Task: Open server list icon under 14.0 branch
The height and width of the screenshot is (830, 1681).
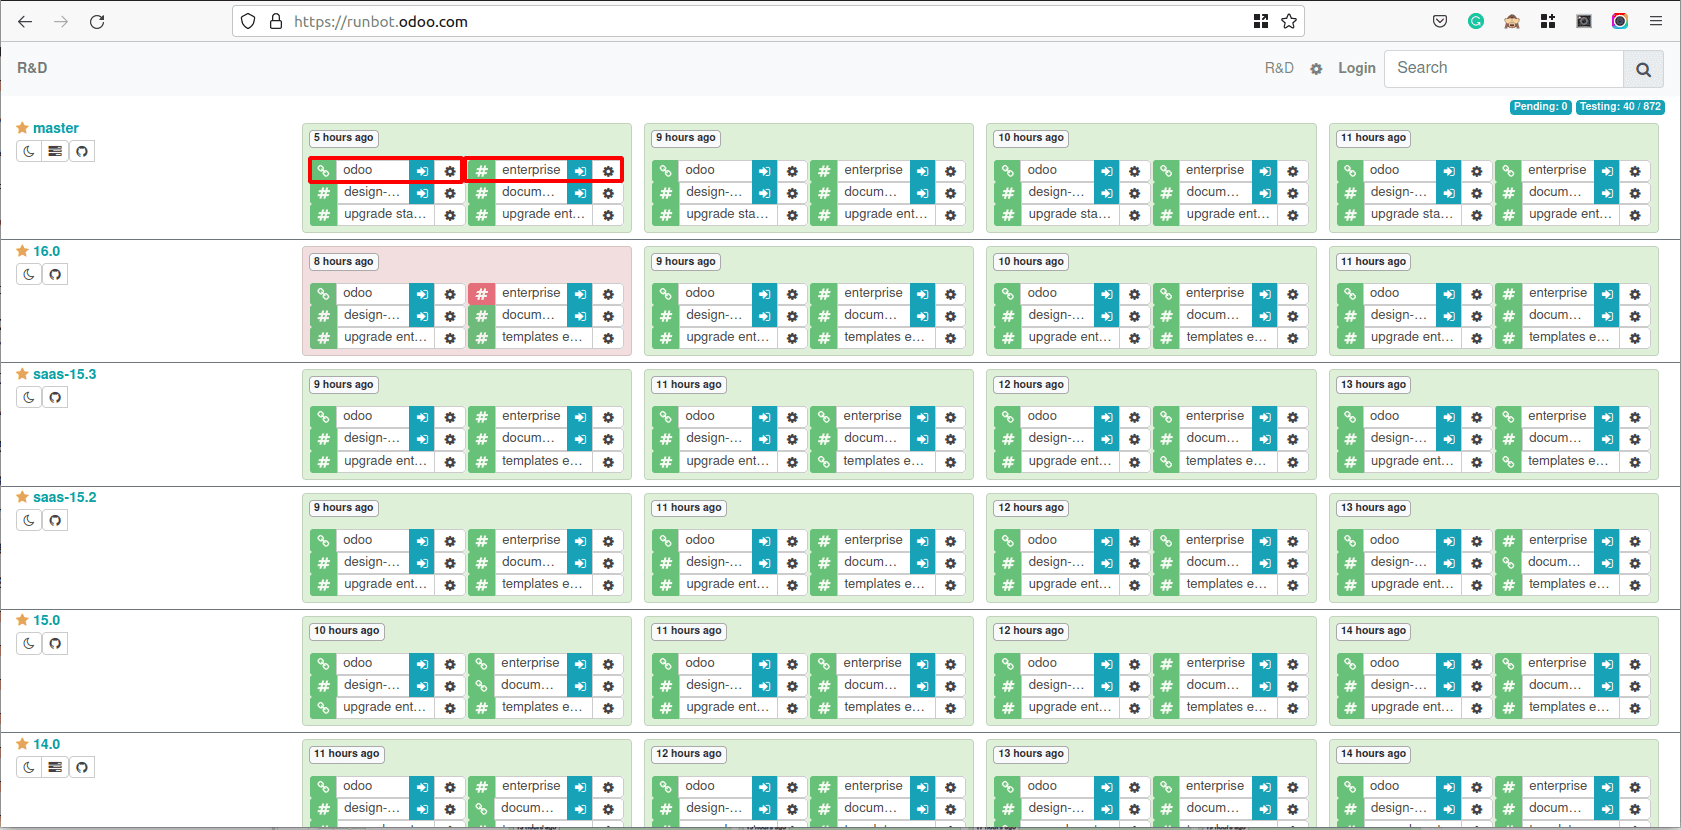Action: click(55, 767)
